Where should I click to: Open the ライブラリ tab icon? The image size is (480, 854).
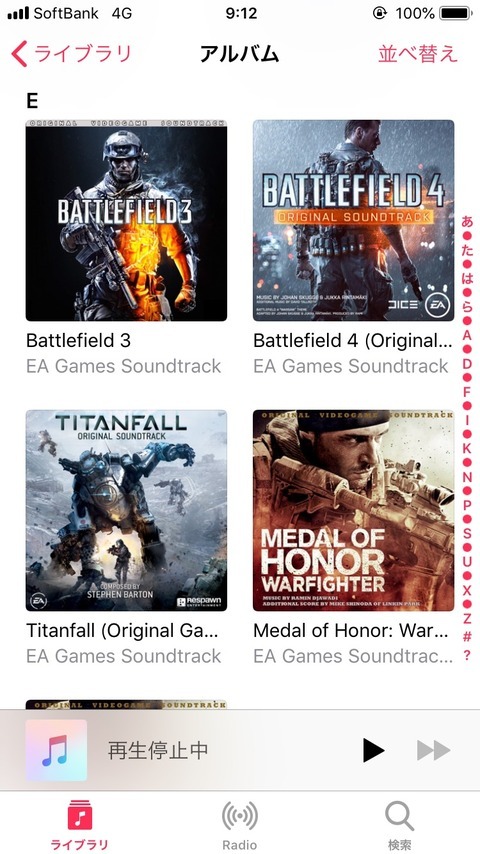tap(80, 817)
